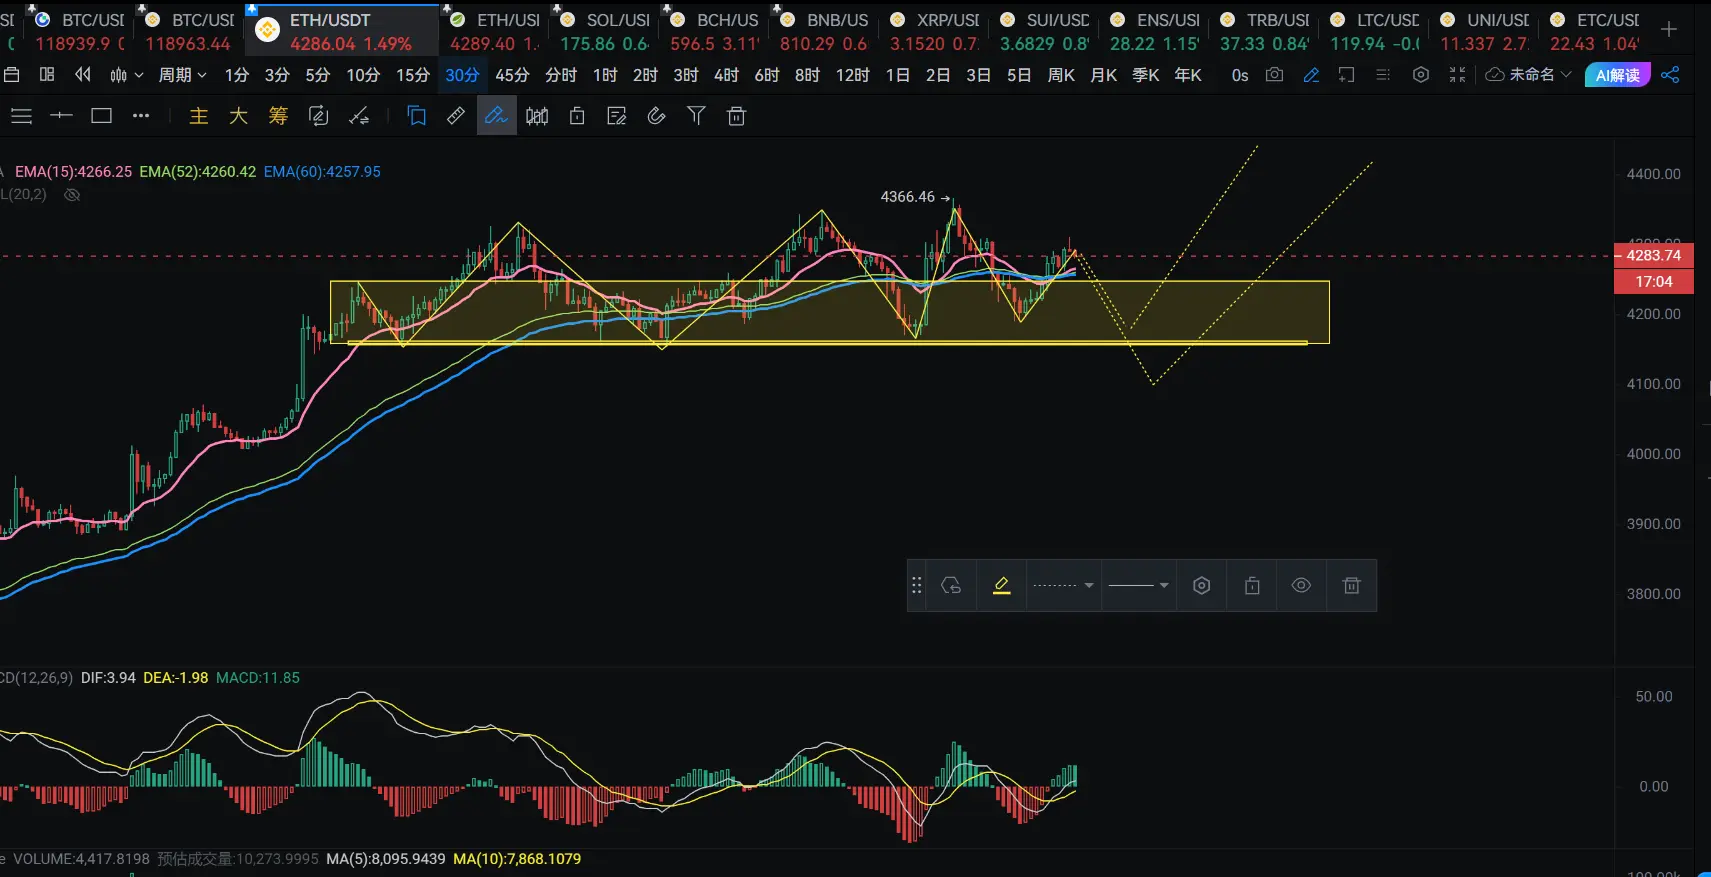The width and height of the screenshot is (1711, 877).
Task: Open more drawing tools ellipsis
Action: point(141,116)
